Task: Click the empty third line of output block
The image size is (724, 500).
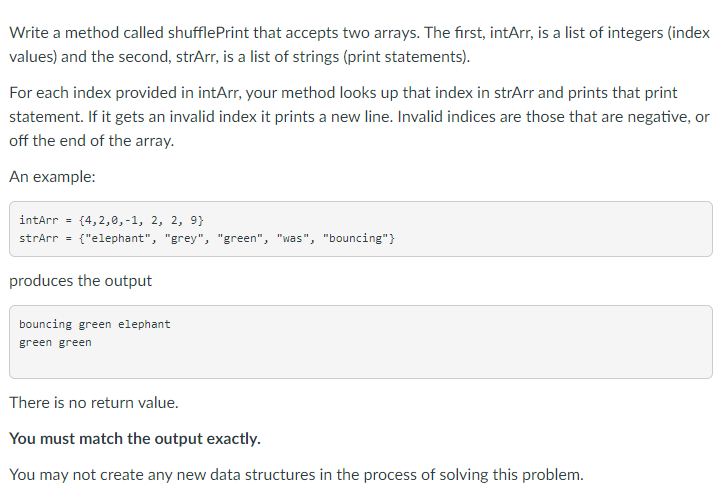Action: pyautogui.click(x=361, y=361)
